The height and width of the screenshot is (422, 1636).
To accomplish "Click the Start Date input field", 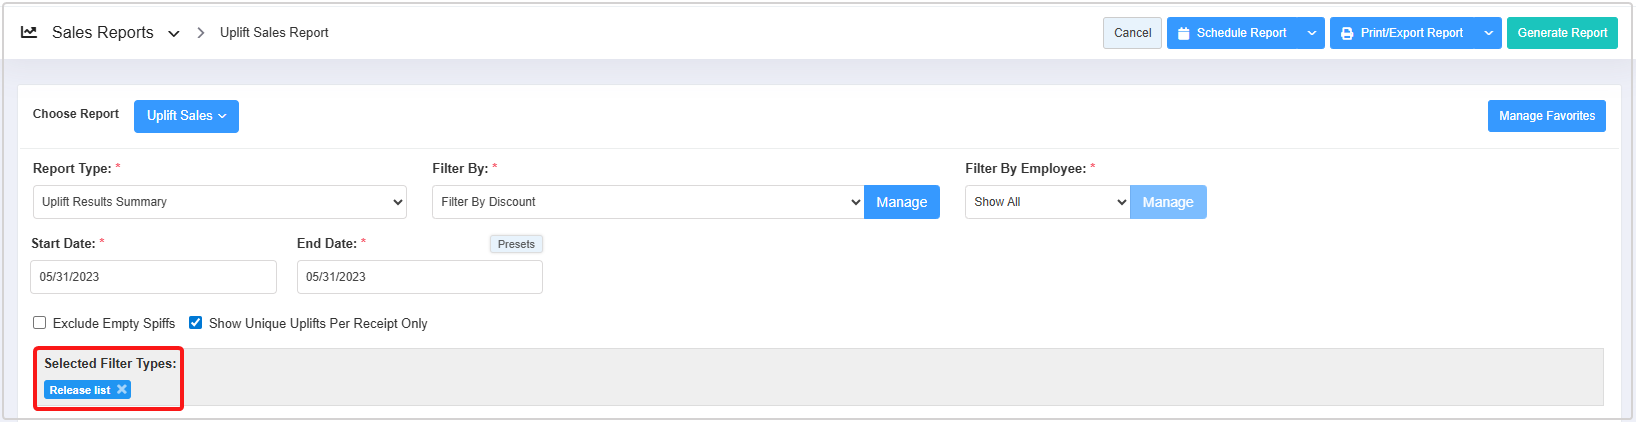I will point(153,277).
